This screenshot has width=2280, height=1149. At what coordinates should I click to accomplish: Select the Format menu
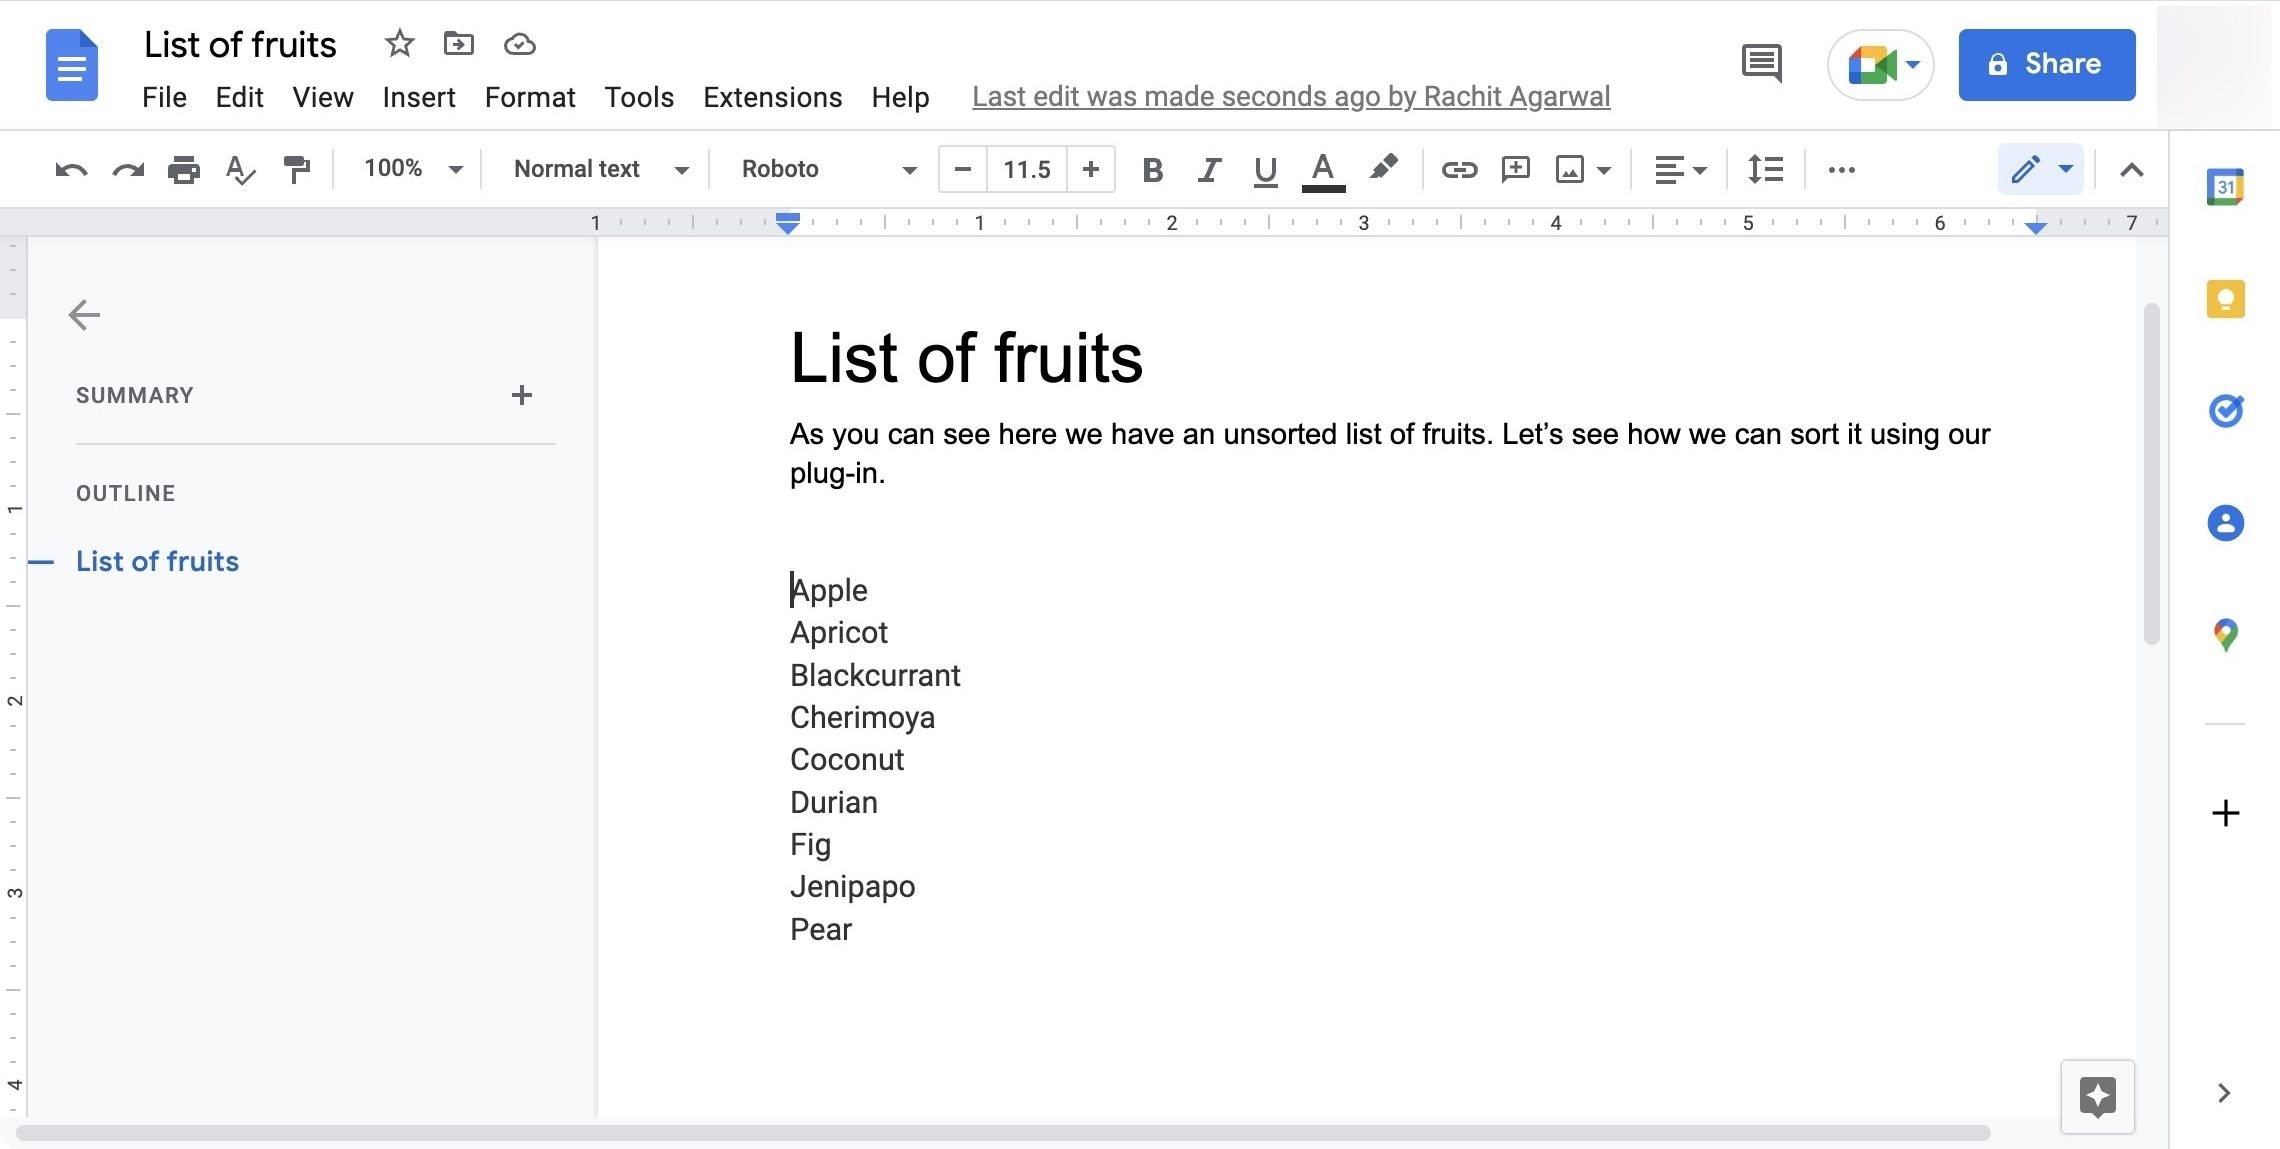pyautogui.click(x=530, y=97)
